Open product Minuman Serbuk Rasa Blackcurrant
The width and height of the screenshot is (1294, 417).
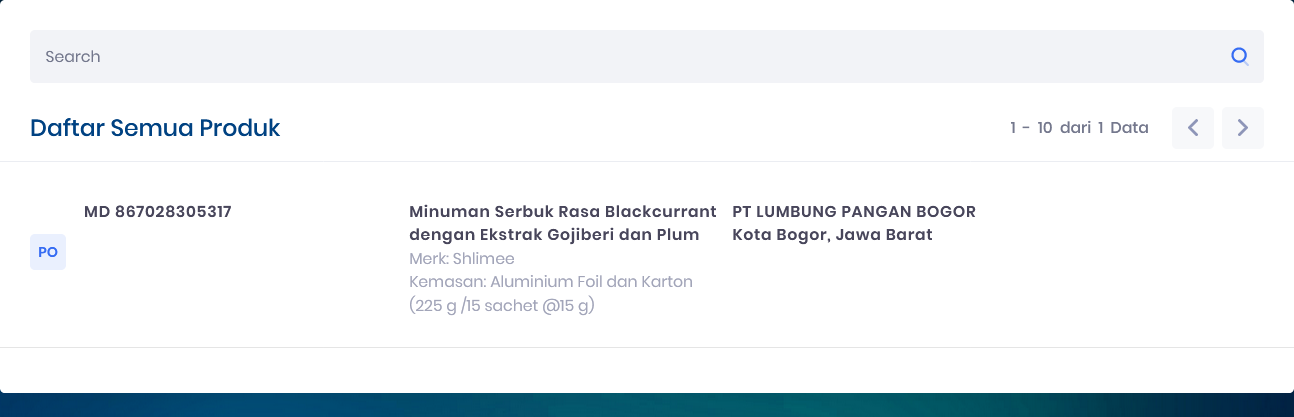(x=563, y=212)
